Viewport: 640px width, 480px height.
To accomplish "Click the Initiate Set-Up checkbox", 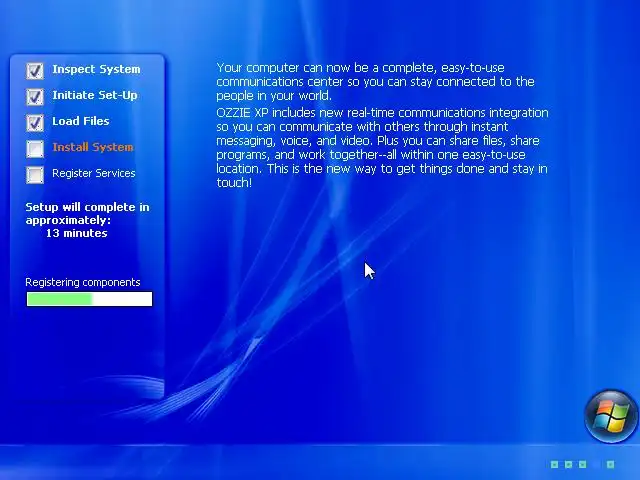I will click(x=35, y=97).
